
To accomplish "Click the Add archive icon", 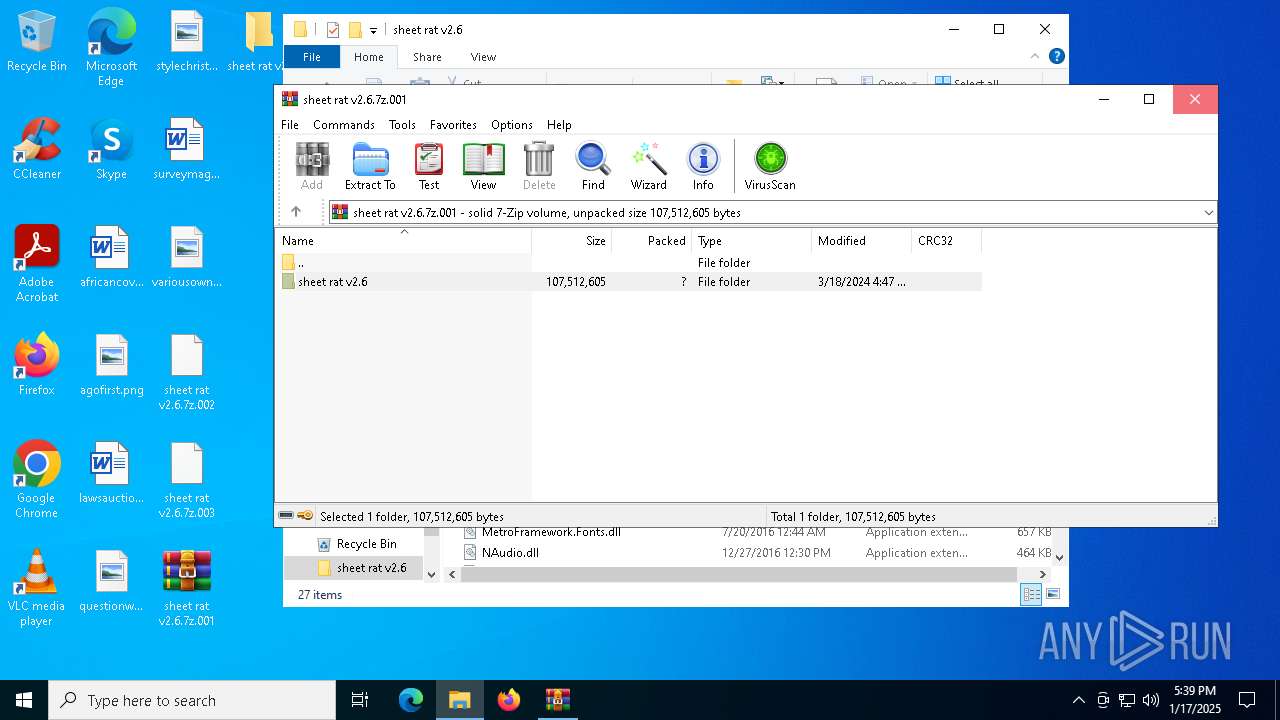I will tap(312, 166).
